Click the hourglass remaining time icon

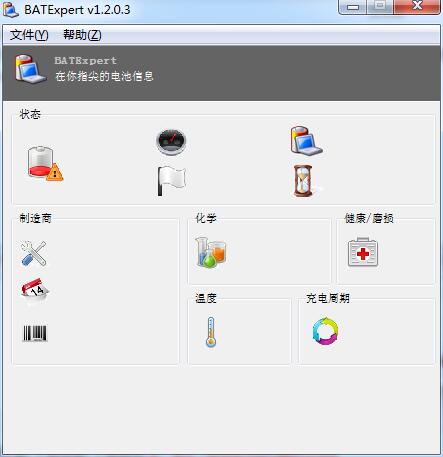(x=303, y=181)
